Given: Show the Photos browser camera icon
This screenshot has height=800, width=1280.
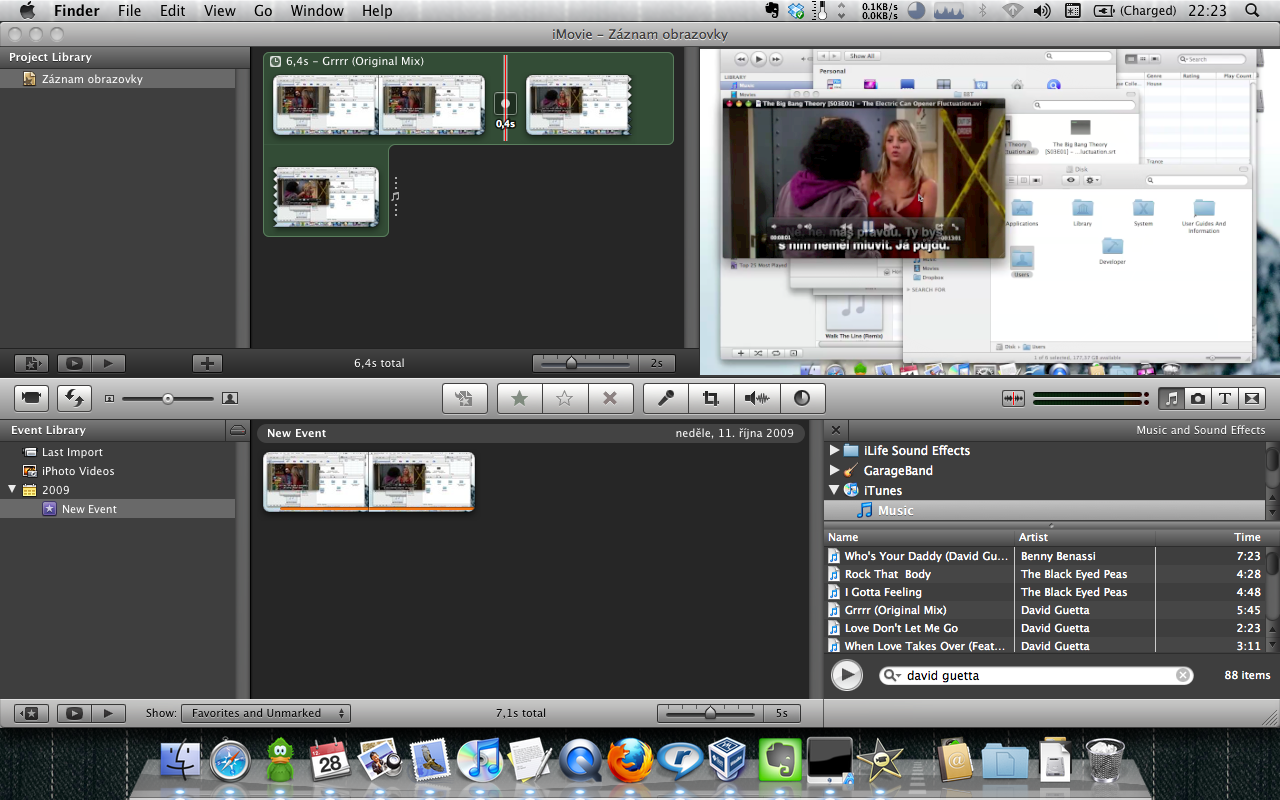Looking at the screenshot, I should [1198, 398].
